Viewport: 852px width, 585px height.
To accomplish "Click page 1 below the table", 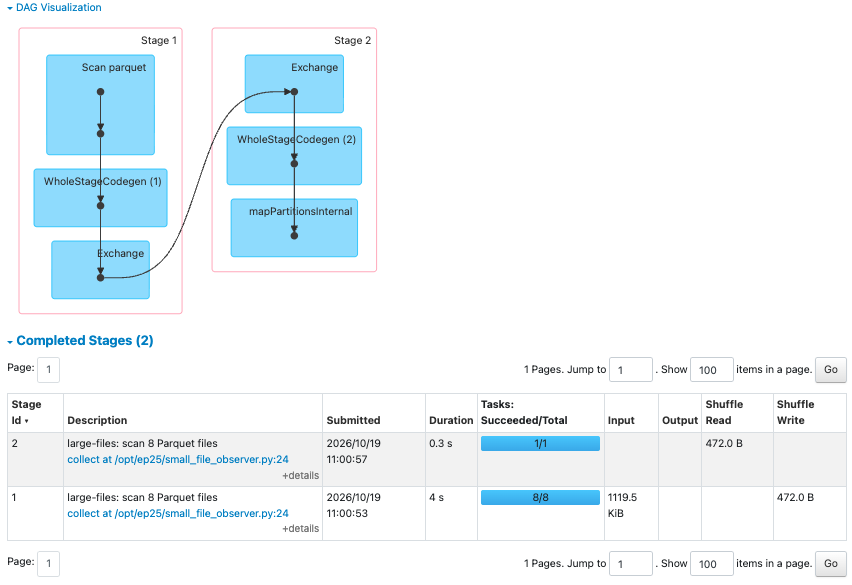I will [48, 564].
